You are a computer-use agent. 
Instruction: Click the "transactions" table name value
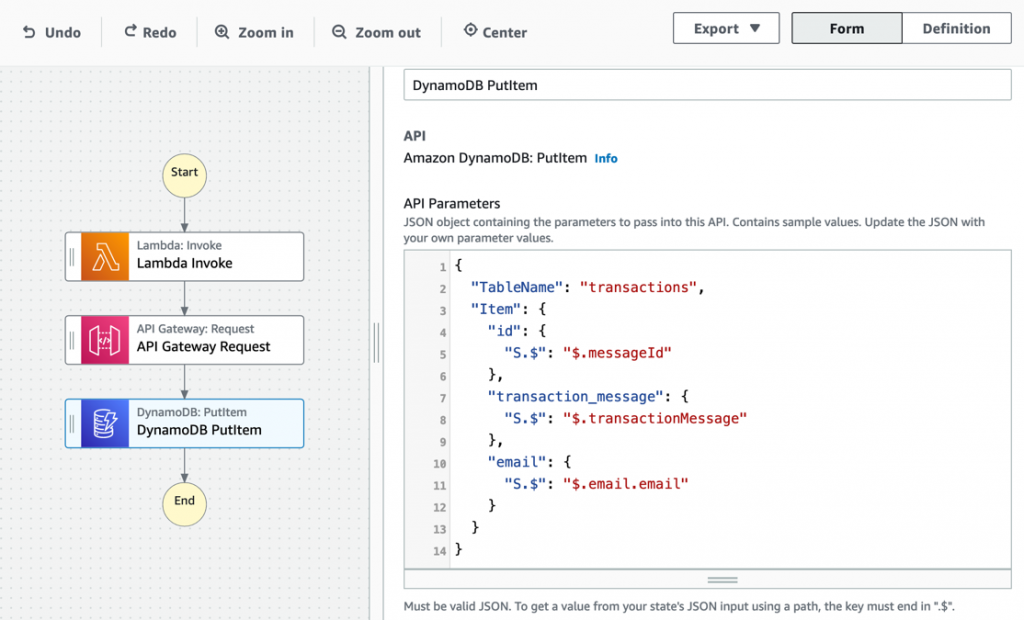click(x=638, y=287)
